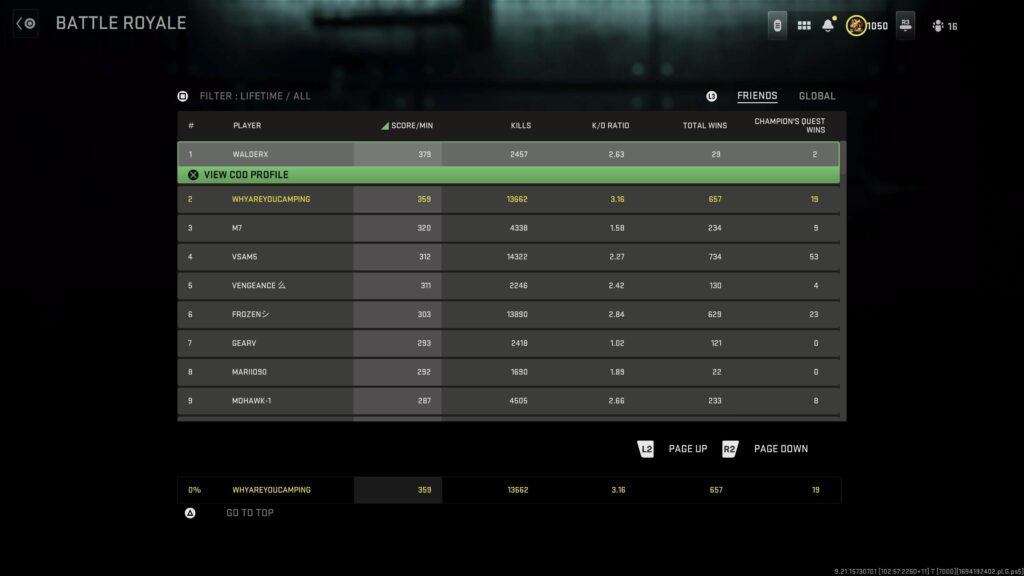Click the R3 headset icon
Screen dimensions: 1024x576
(905, 25)
